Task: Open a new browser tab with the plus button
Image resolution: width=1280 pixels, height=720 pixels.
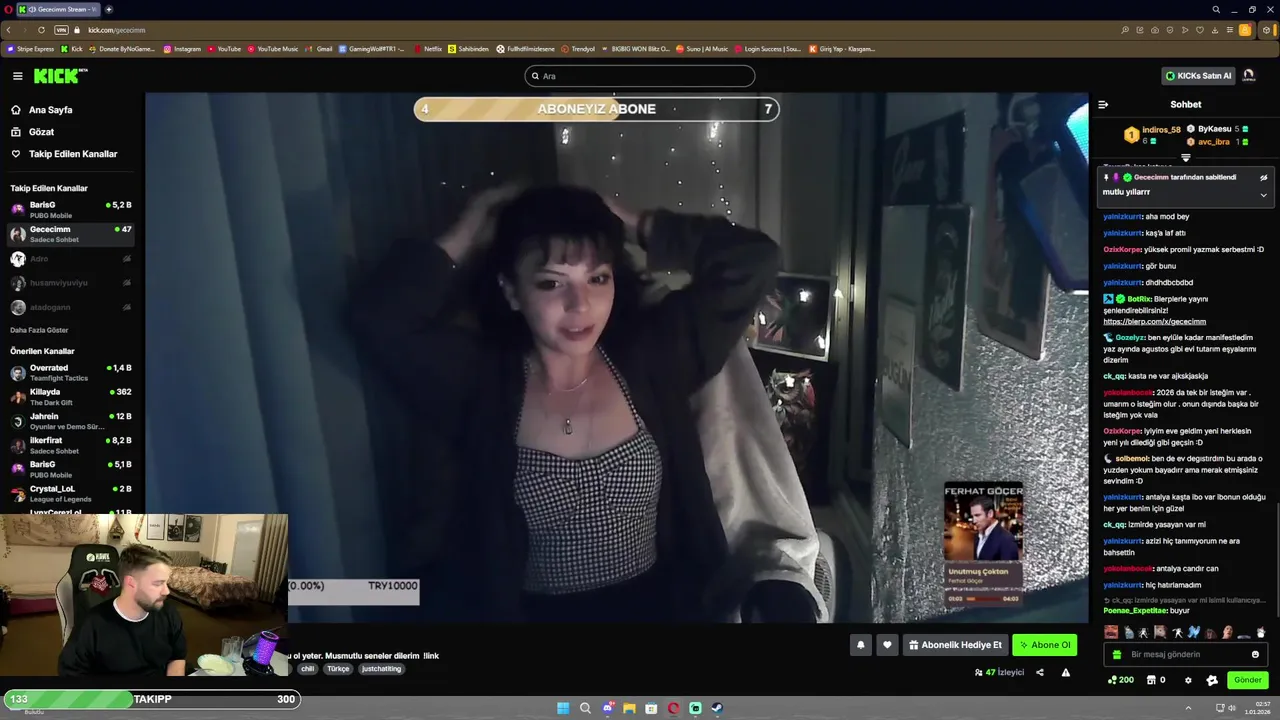Action: [107, 9]
